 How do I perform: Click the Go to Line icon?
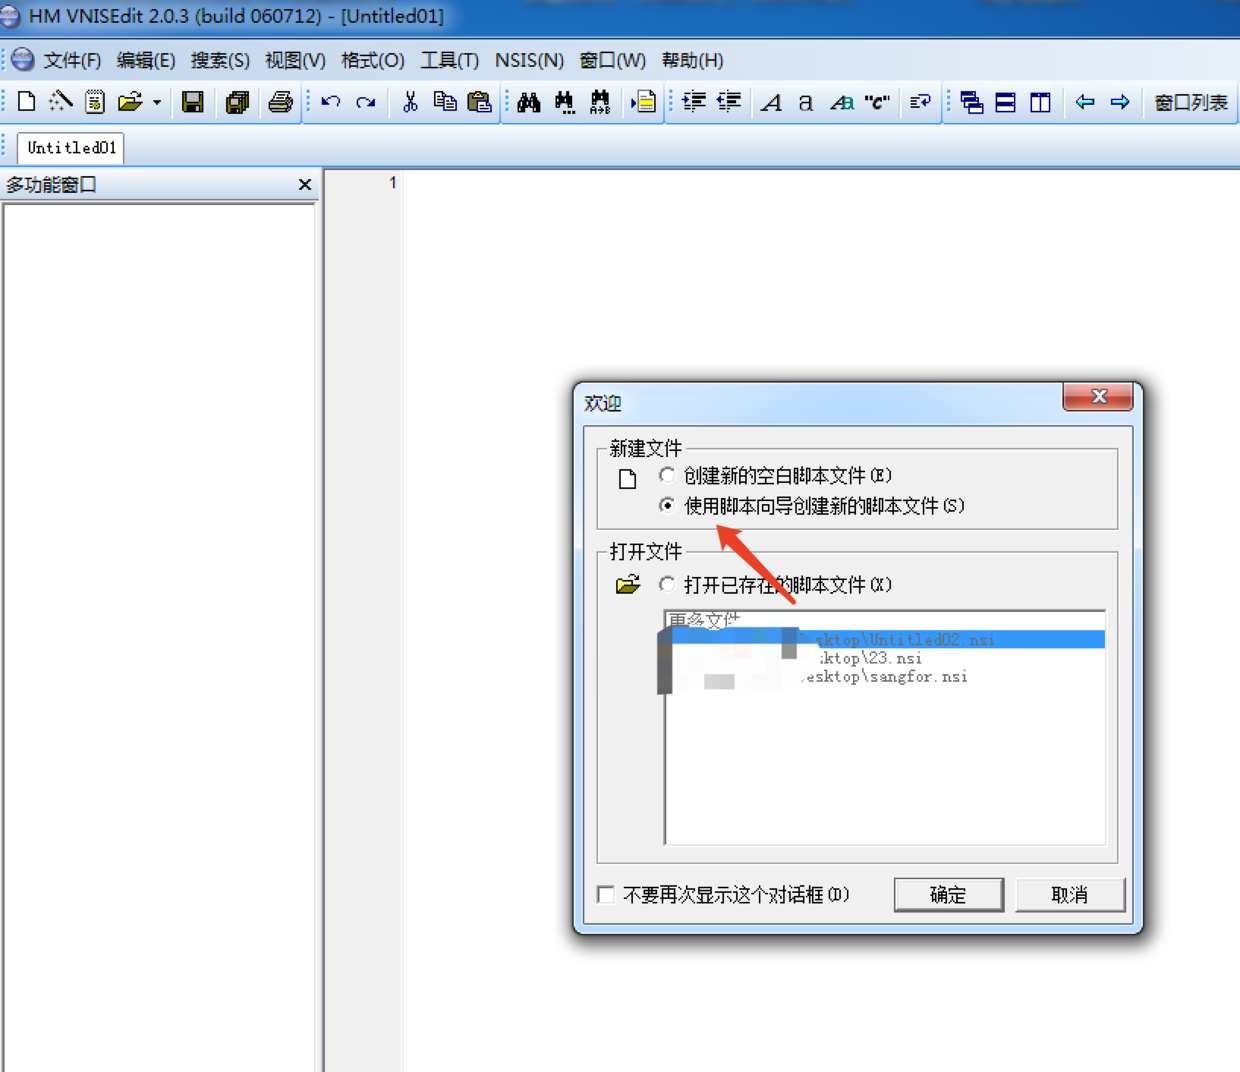coord(644,101)
